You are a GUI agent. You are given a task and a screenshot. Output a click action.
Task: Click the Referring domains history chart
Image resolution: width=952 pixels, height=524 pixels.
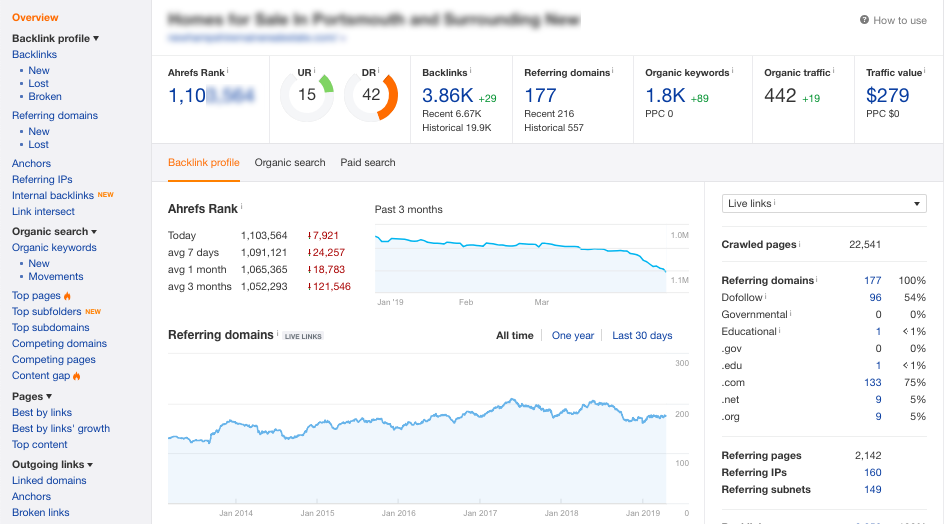429,431
